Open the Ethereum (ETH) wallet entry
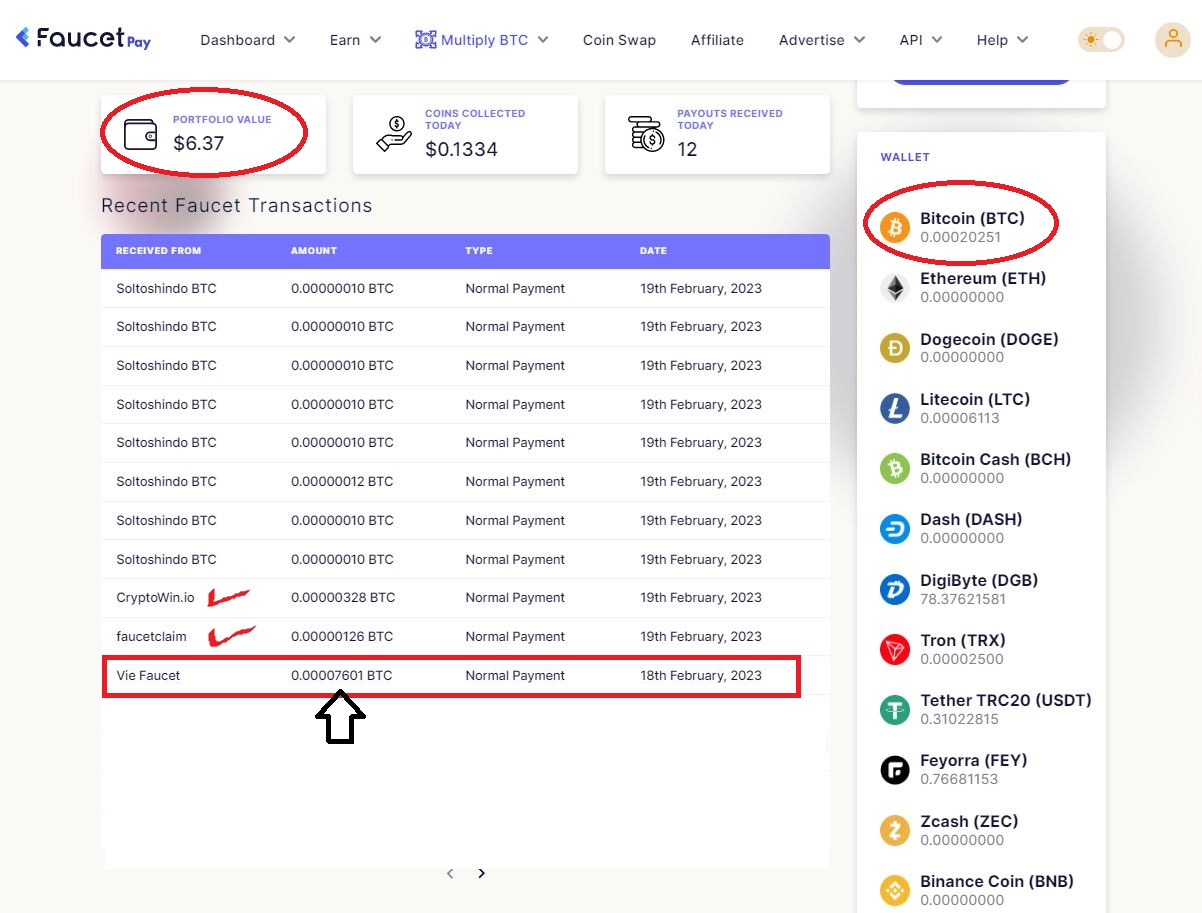Image resolution: width=1202 pixels, height=913 pixels. (x=981, y=288)
